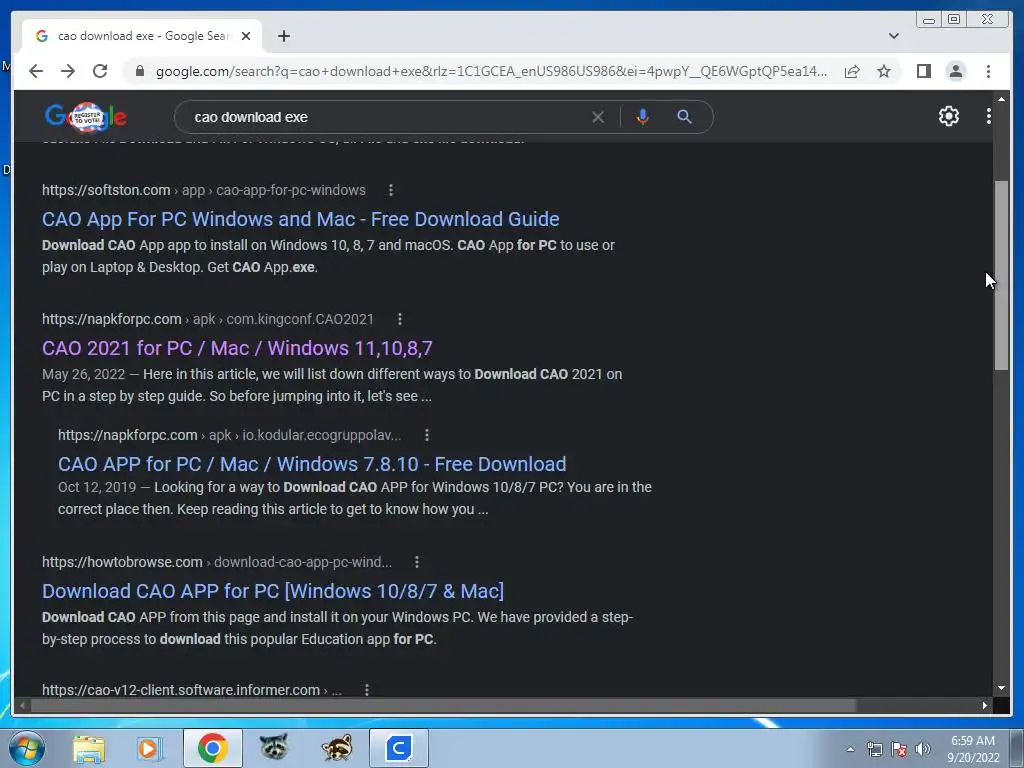Open network status tray icon
The image size is (1024, 768).
[874, 749]
